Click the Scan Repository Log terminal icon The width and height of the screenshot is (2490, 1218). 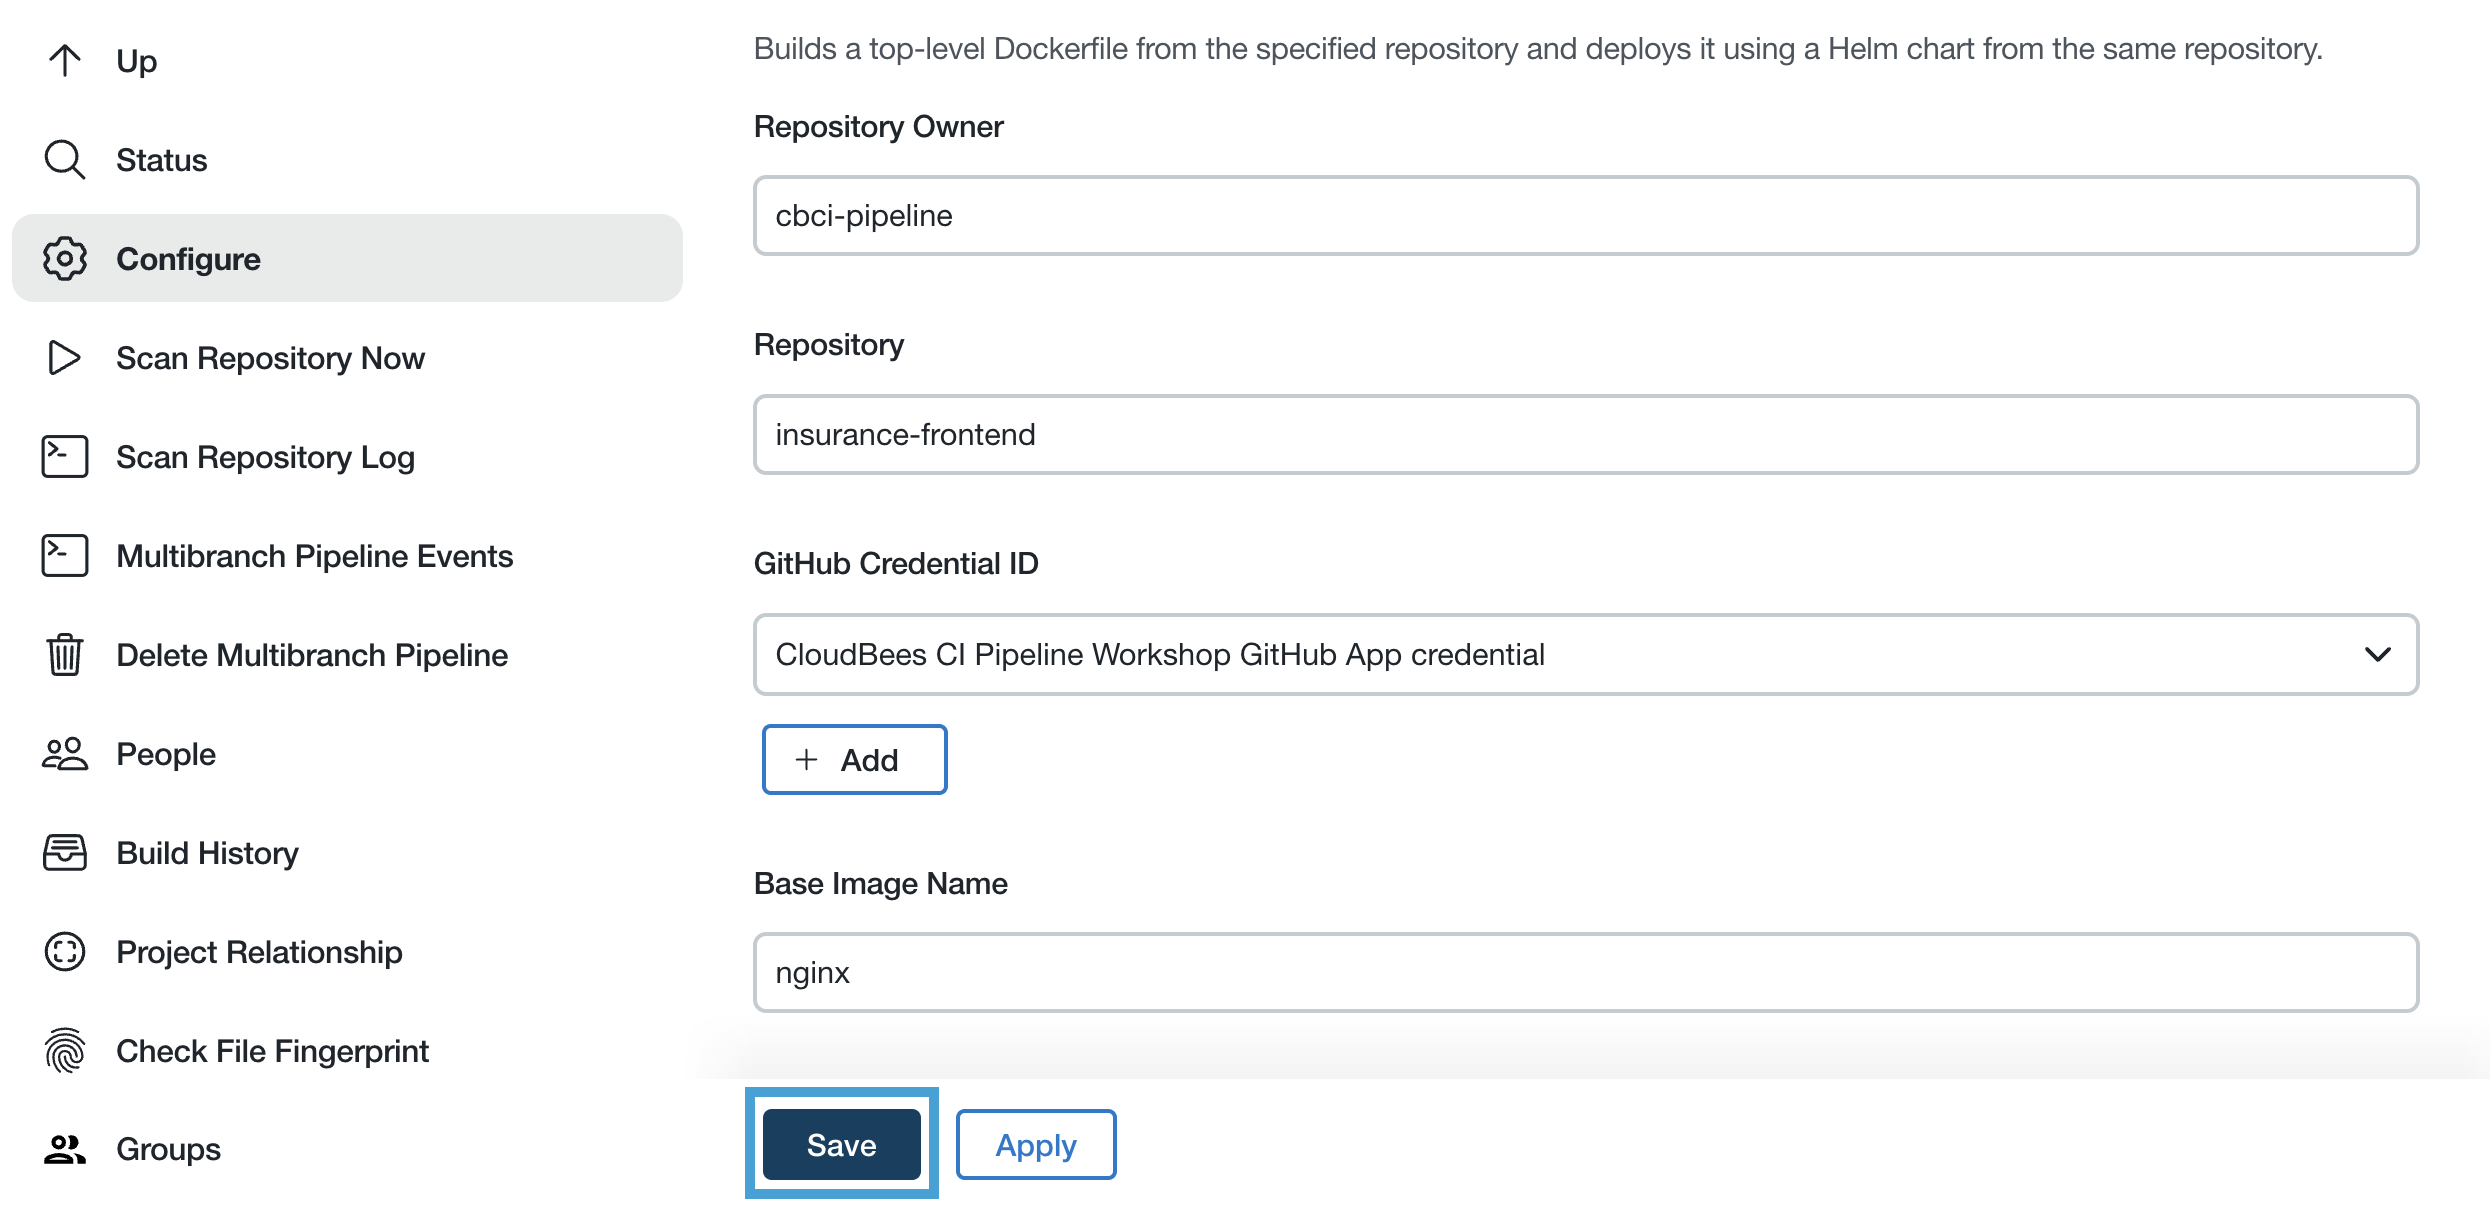65,457
